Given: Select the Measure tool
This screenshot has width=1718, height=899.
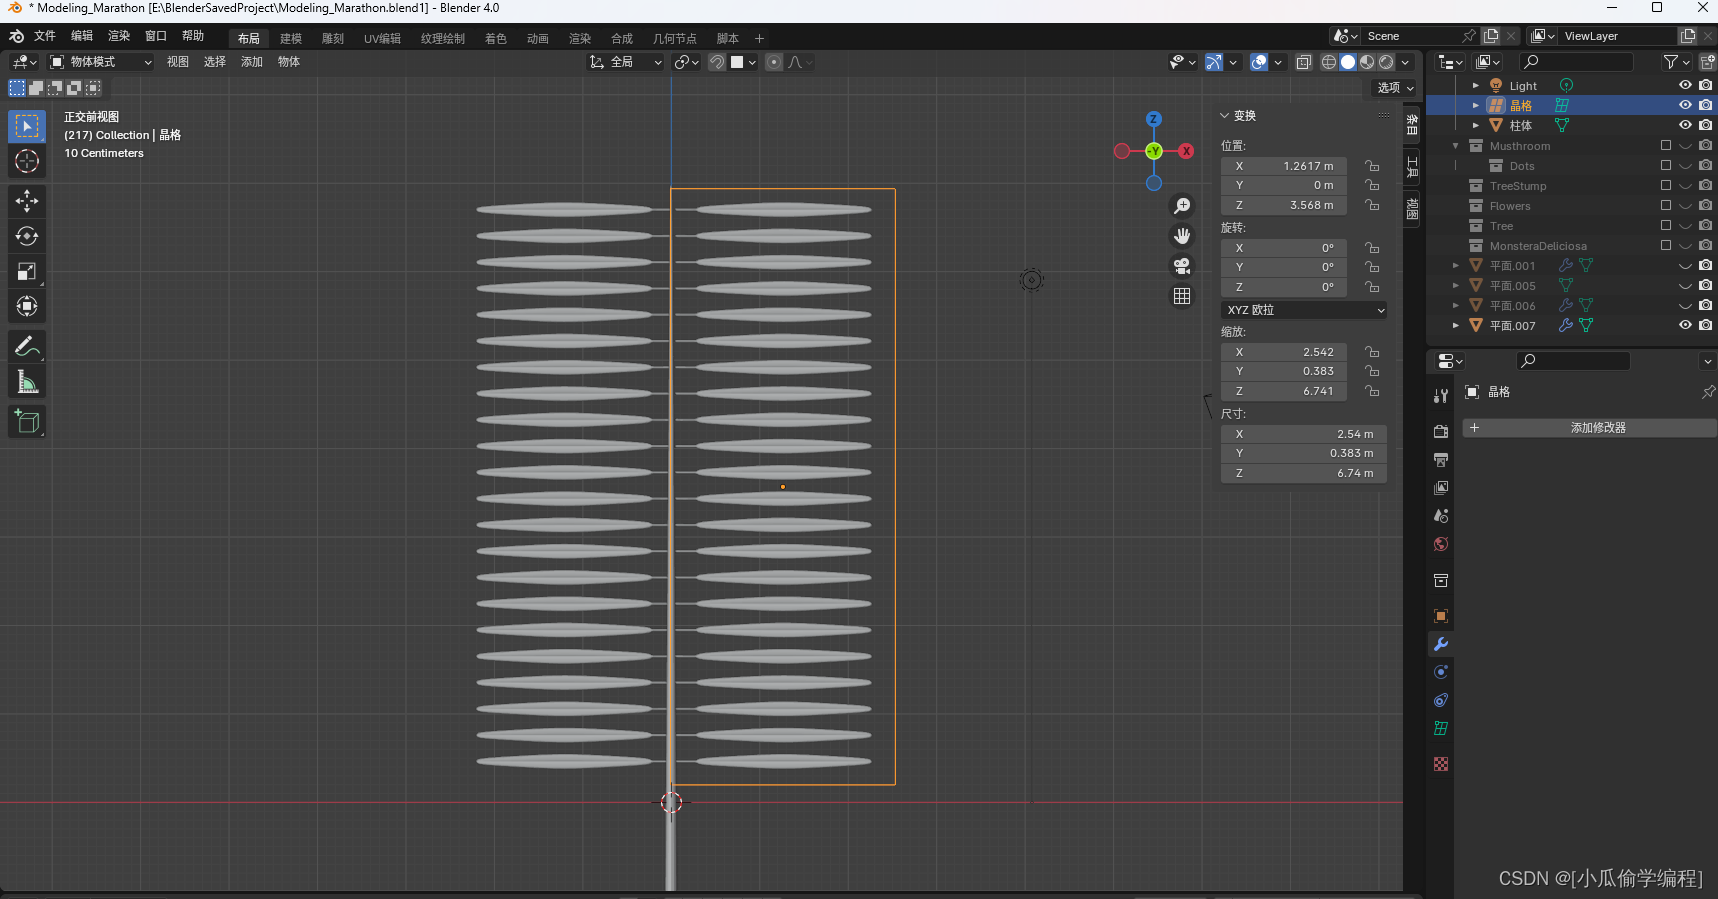Looking at the screenshot, I should point(27,382).
